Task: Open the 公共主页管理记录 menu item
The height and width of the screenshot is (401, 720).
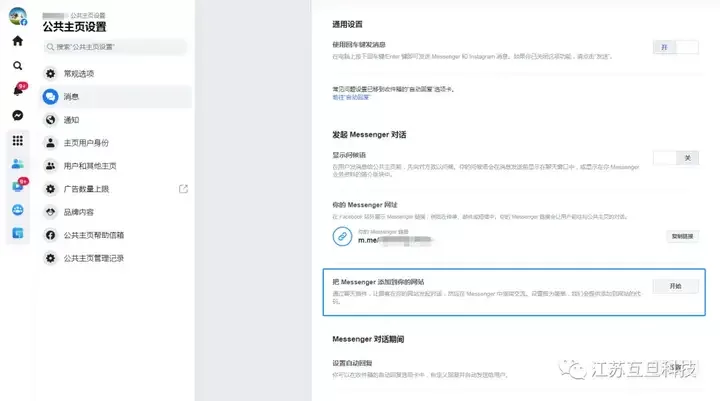Action: pos(116,258)
